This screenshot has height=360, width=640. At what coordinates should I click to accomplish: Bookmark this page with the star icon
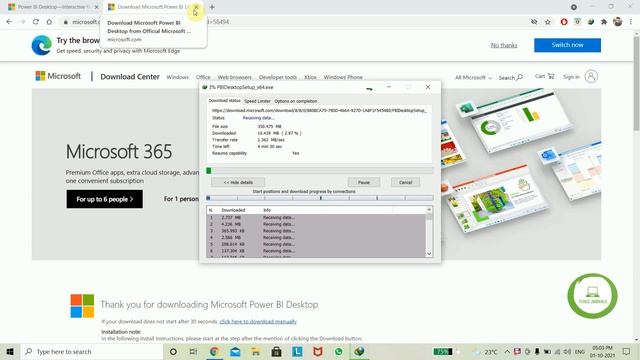tap(548, 22)
